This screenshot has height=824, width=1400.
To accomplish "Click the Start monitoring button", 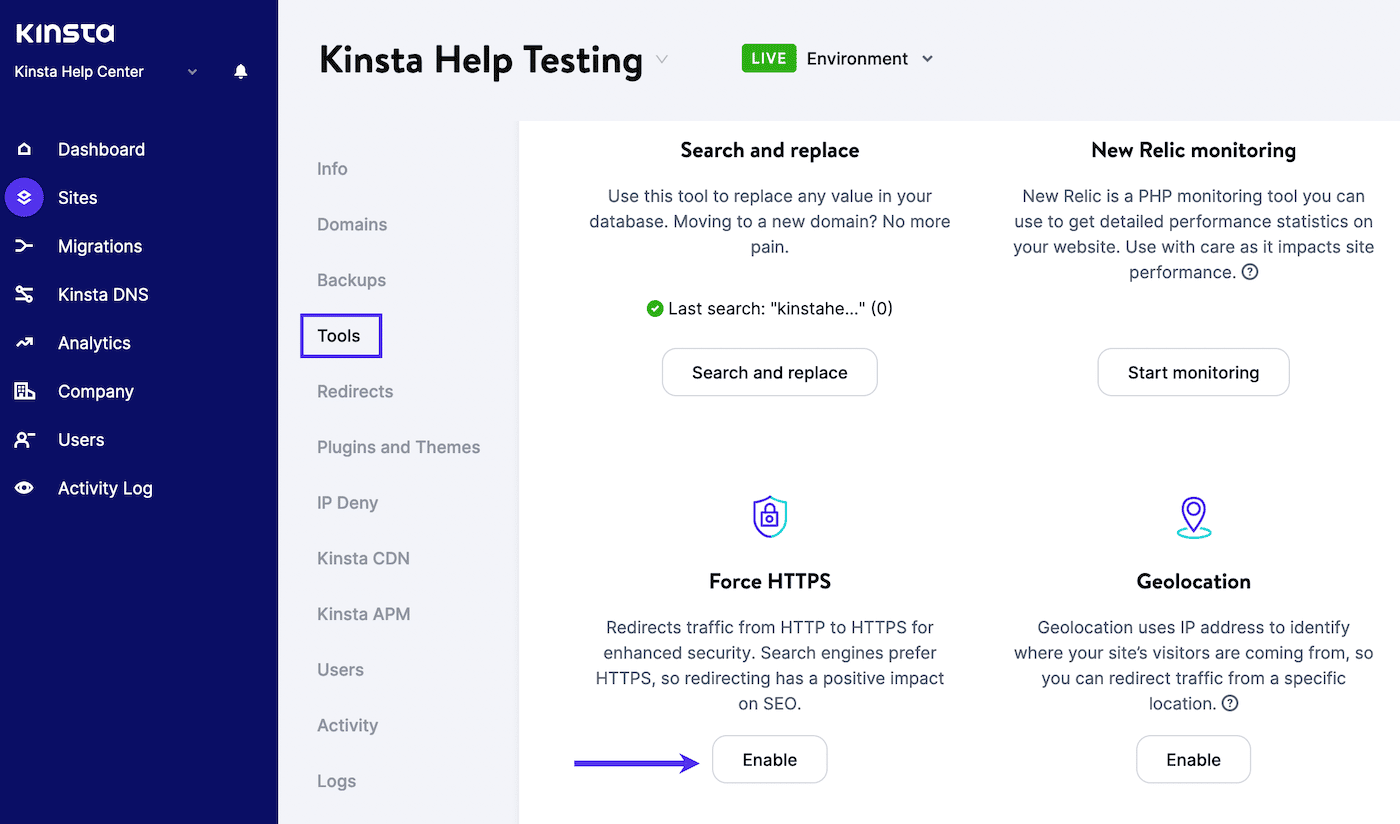I will click(1193, 372).
